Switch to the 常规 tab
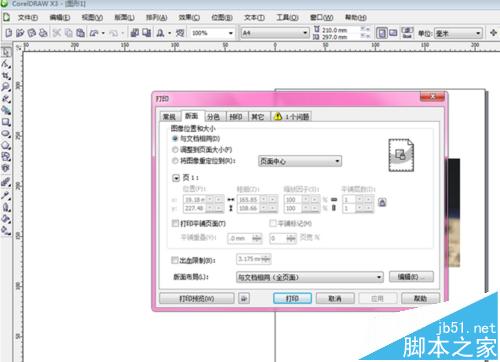 pyautogui.click(x=169, y=117)
